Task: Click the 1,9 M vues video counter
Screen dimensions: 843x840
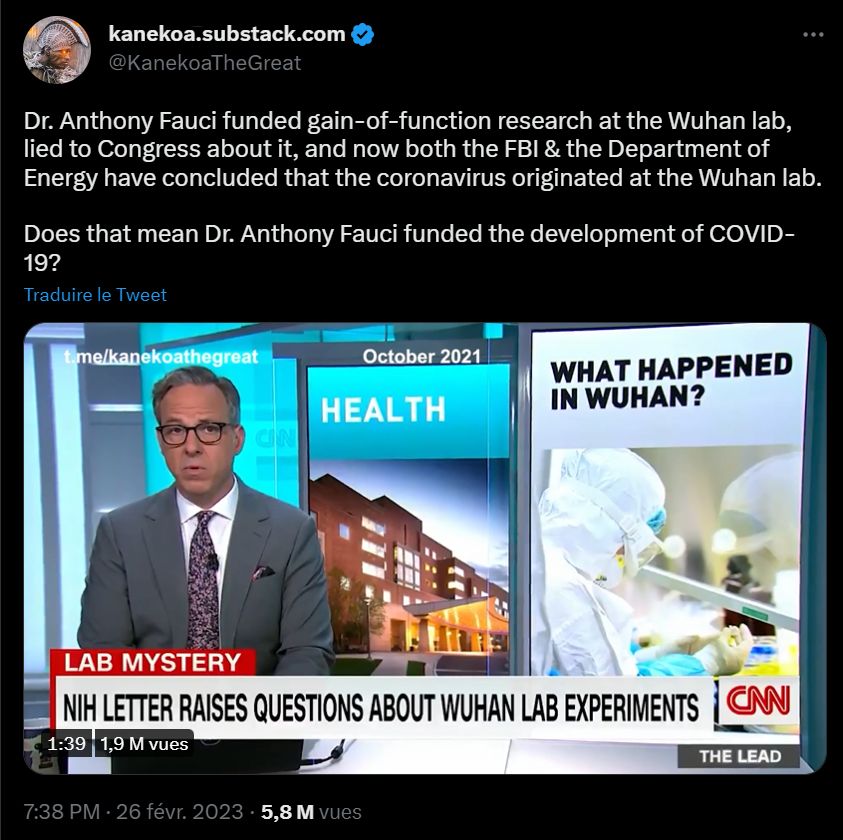Action: coord(144,744)
